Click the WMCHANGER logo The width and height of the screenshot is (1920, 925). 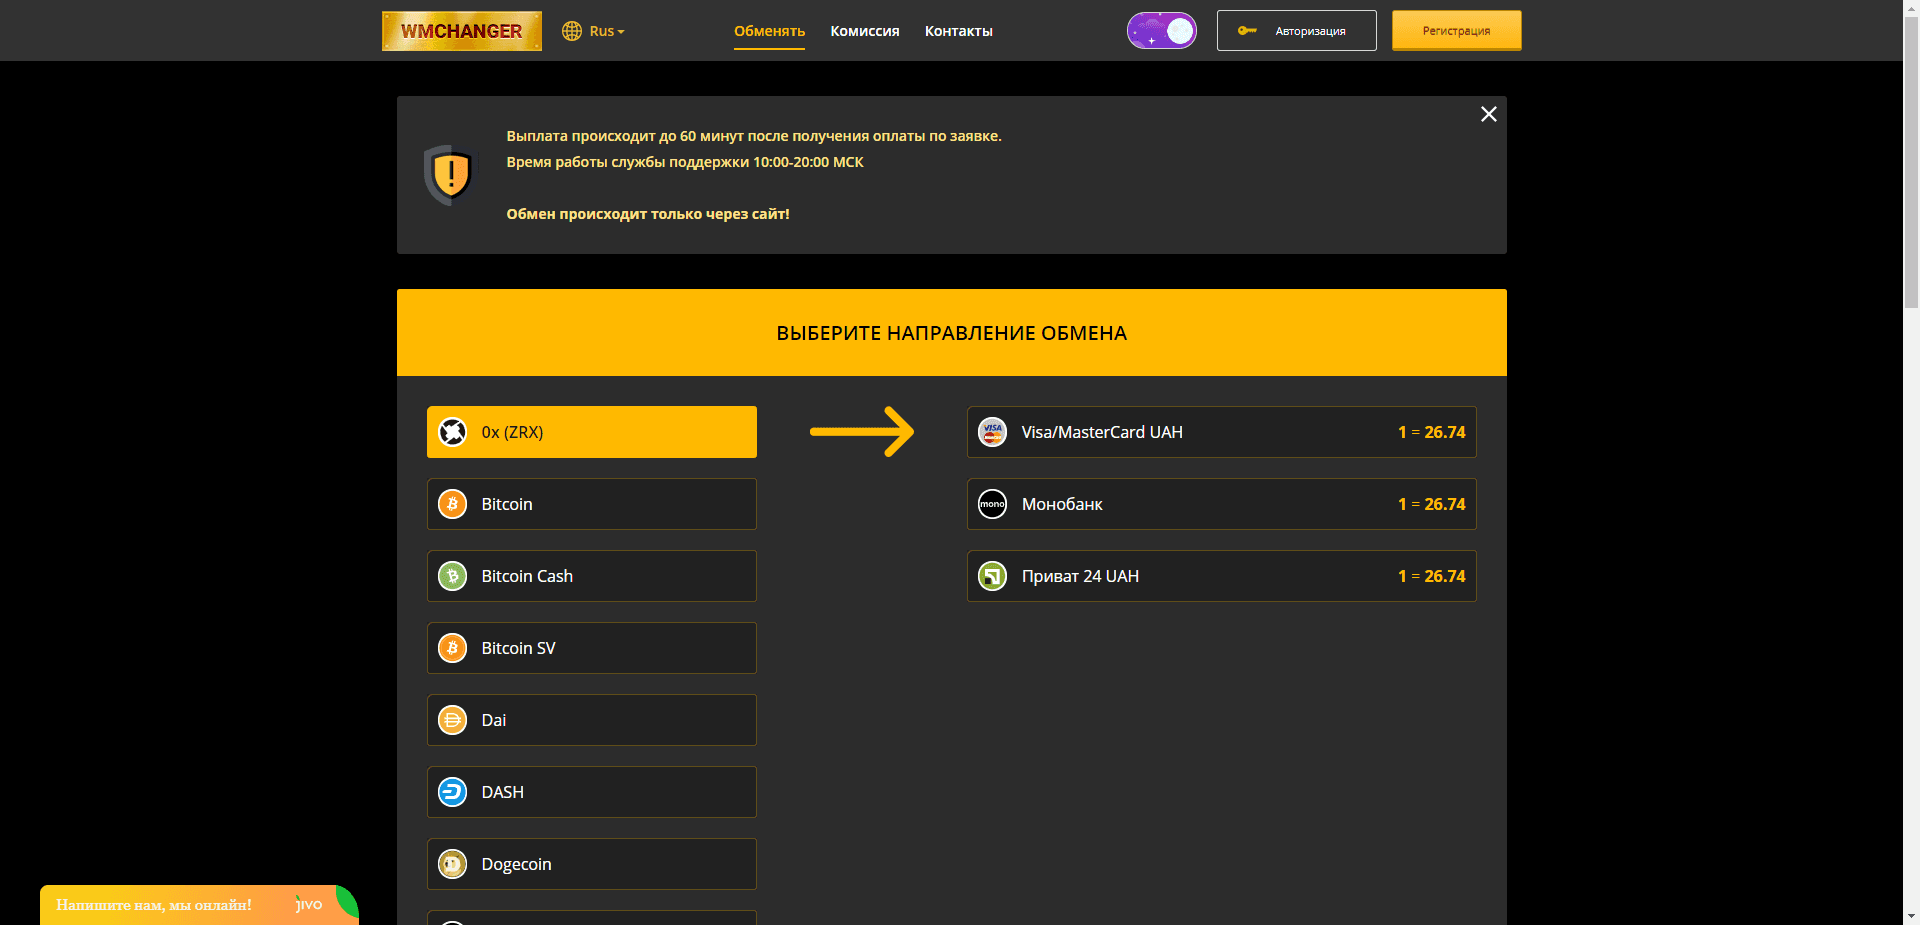461,31
